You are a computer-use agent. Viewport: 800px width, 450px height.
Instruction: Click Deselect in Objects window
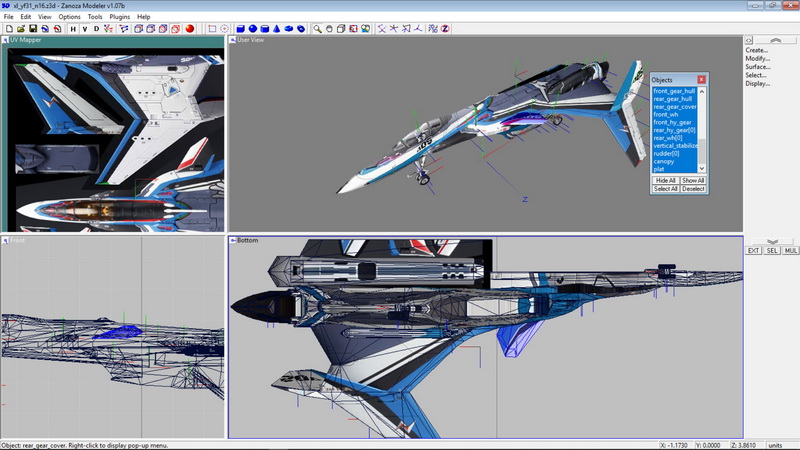coord(693,189)
